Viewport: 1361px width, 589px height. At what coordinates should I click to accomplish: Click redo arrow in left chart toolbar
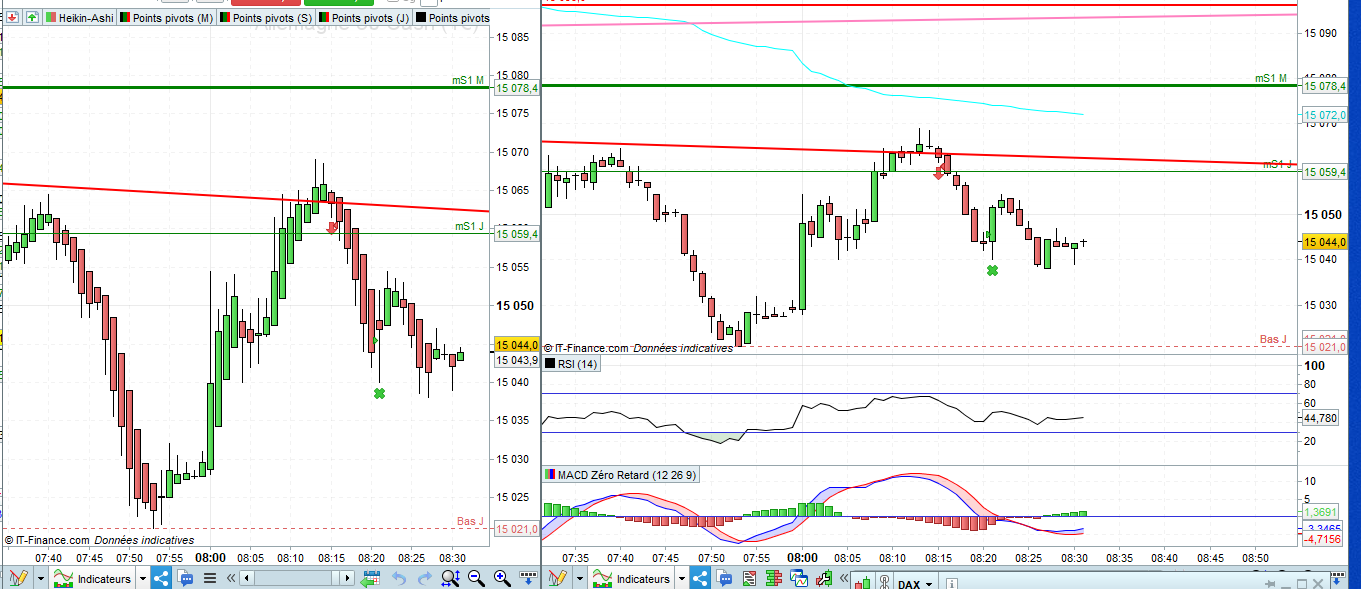pos(424,578)
